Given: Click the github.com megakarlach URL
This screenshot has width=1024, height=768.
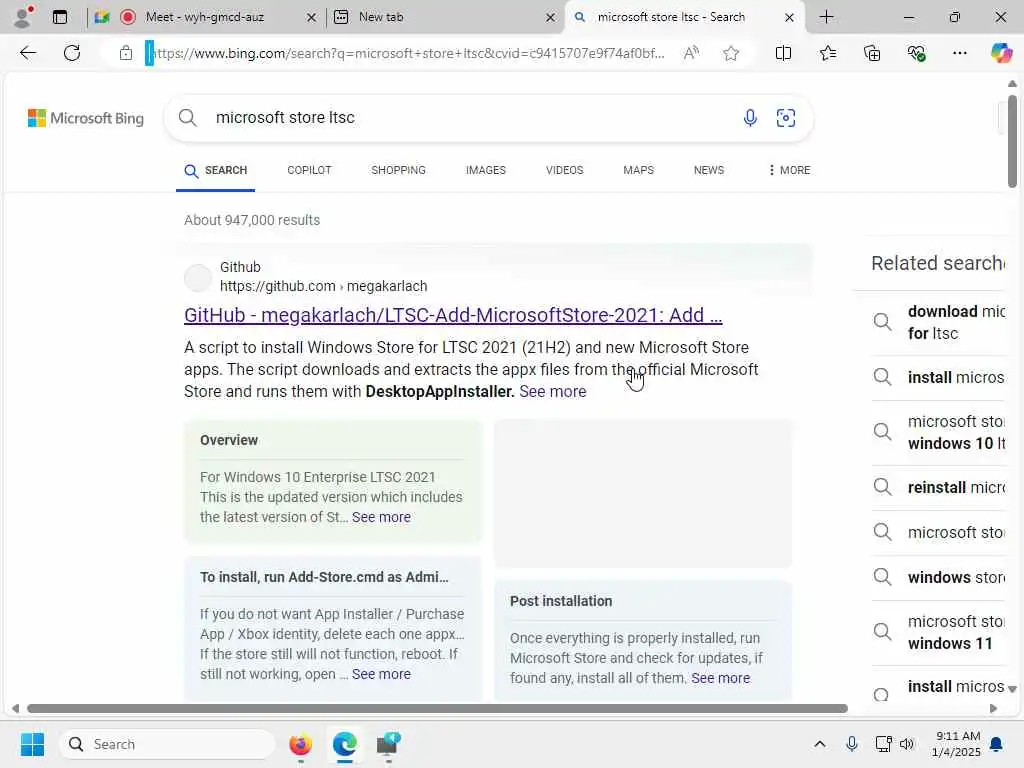Looking at the screenshot, I should [323, 286].
